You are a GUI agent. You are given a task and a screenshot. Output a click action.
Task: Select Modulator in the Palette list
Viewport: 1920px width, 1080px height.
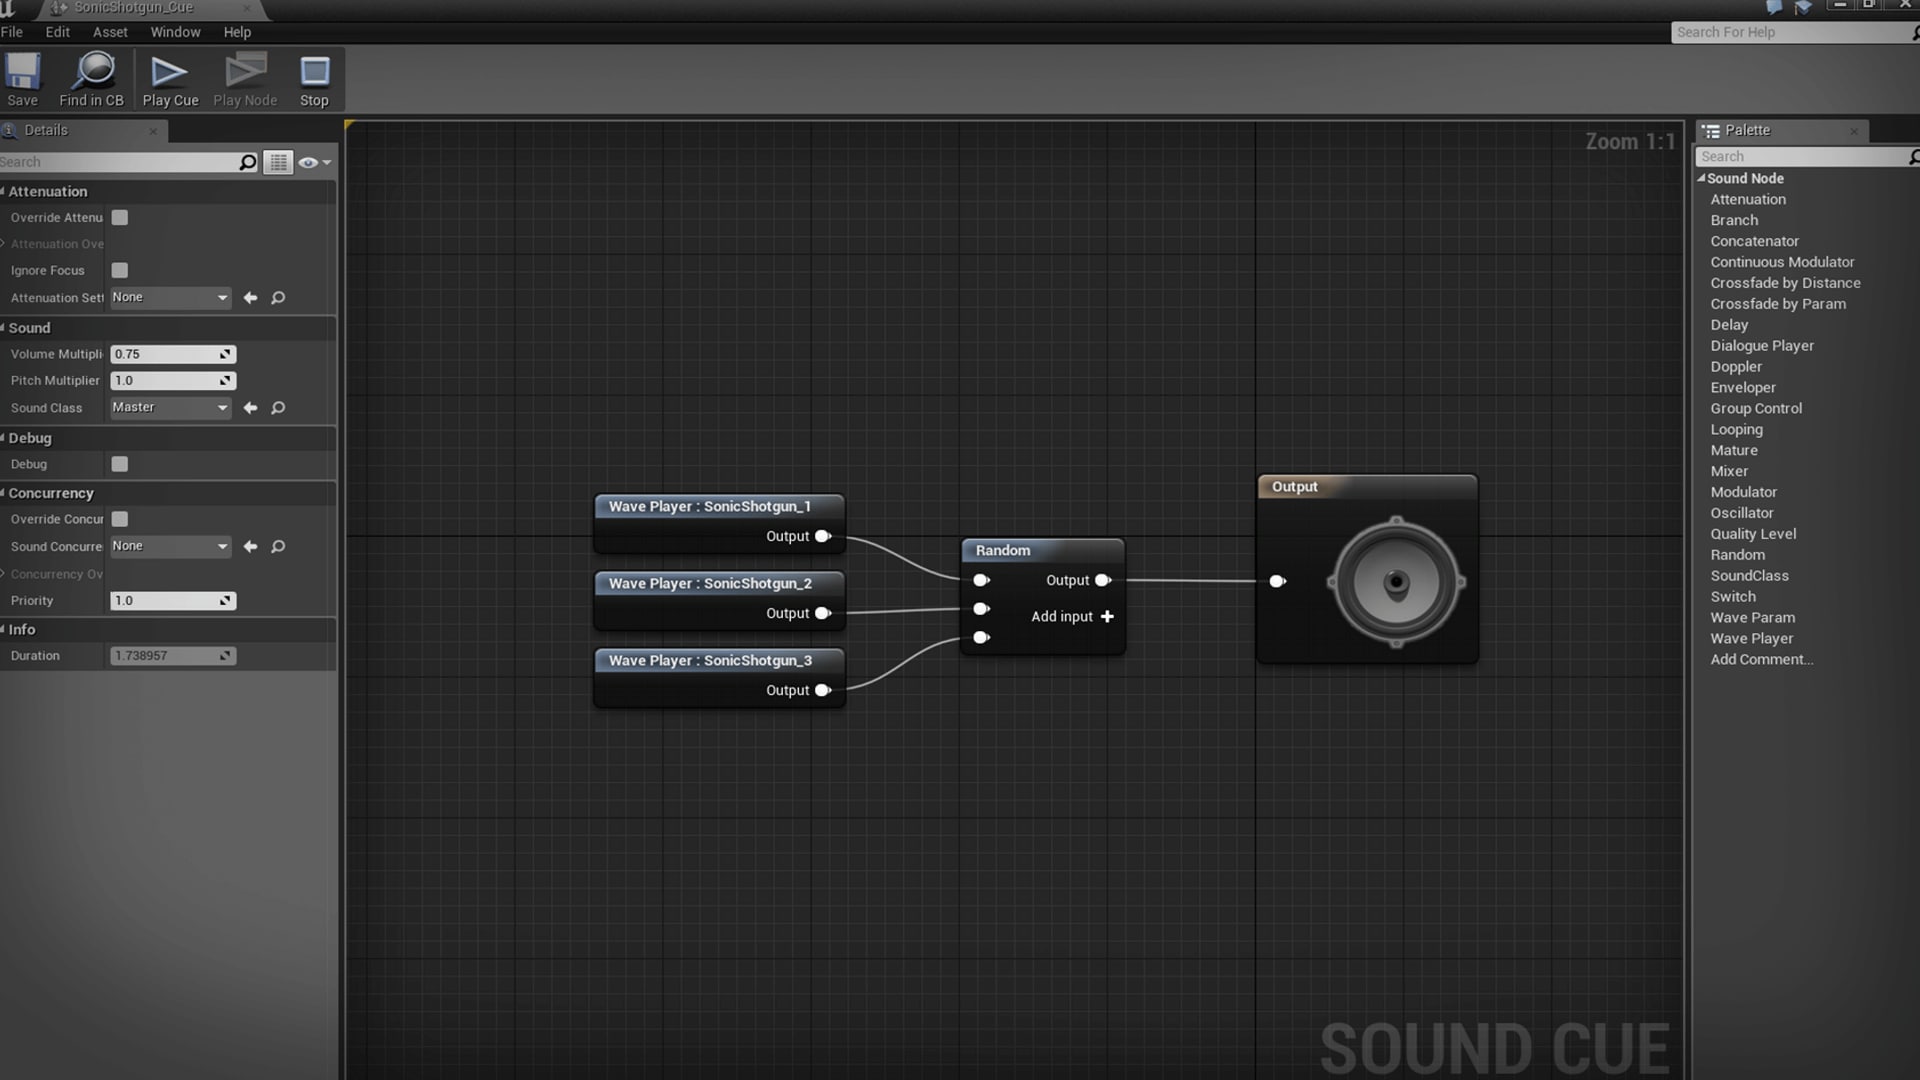(x=1743, y=492)
